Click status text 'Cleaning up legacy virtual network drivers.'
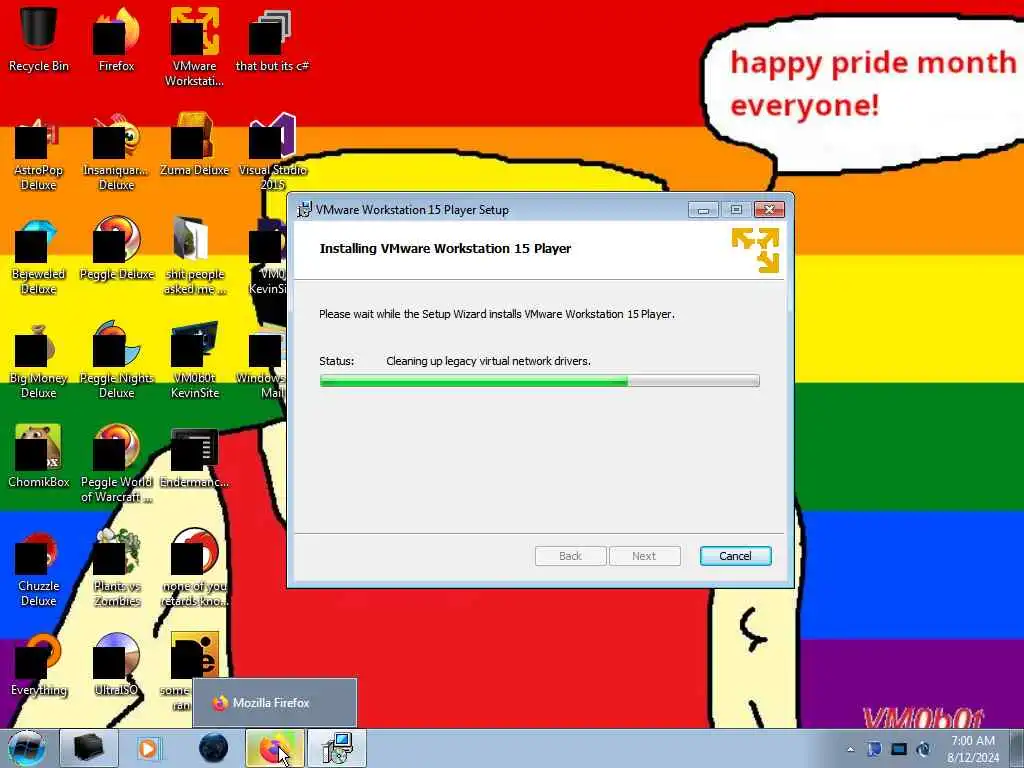The height and width of the screenshot is (768, 1024). (488, 361)
